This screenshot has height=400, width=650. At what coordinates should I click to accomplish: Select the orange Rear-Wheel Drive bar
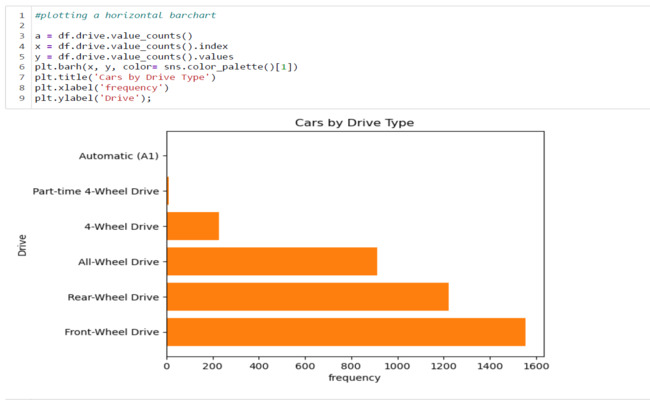coord(307,296)
